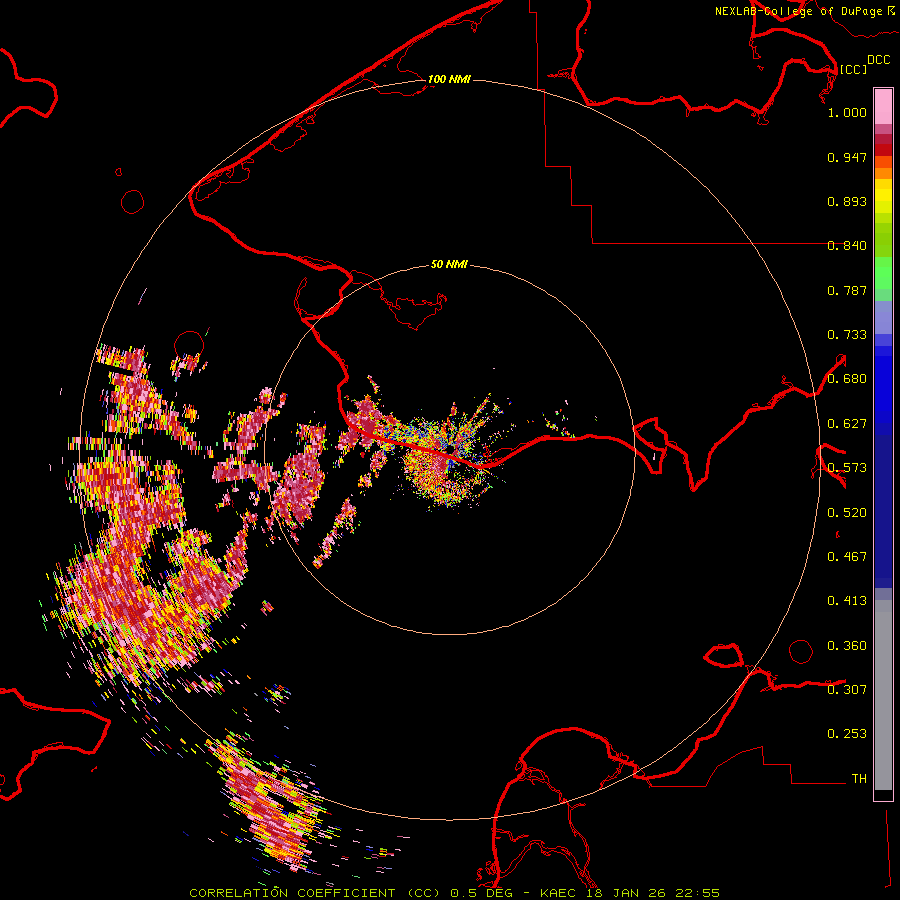The image size is (900, 900).
Task: Click the 100 NMI range ring label
Action: tap(449, 79)
